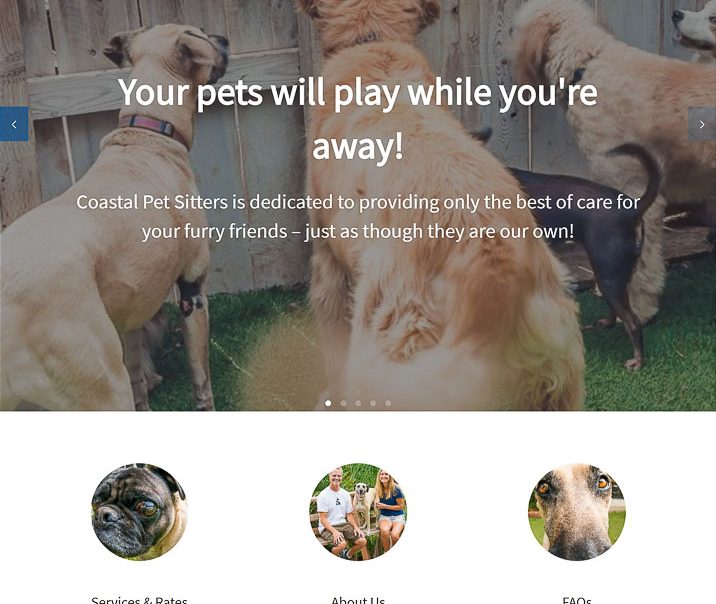Open the FAQs link
This screenshot has height=604, width=716.
pyautogui.click(x=577, y=600)
